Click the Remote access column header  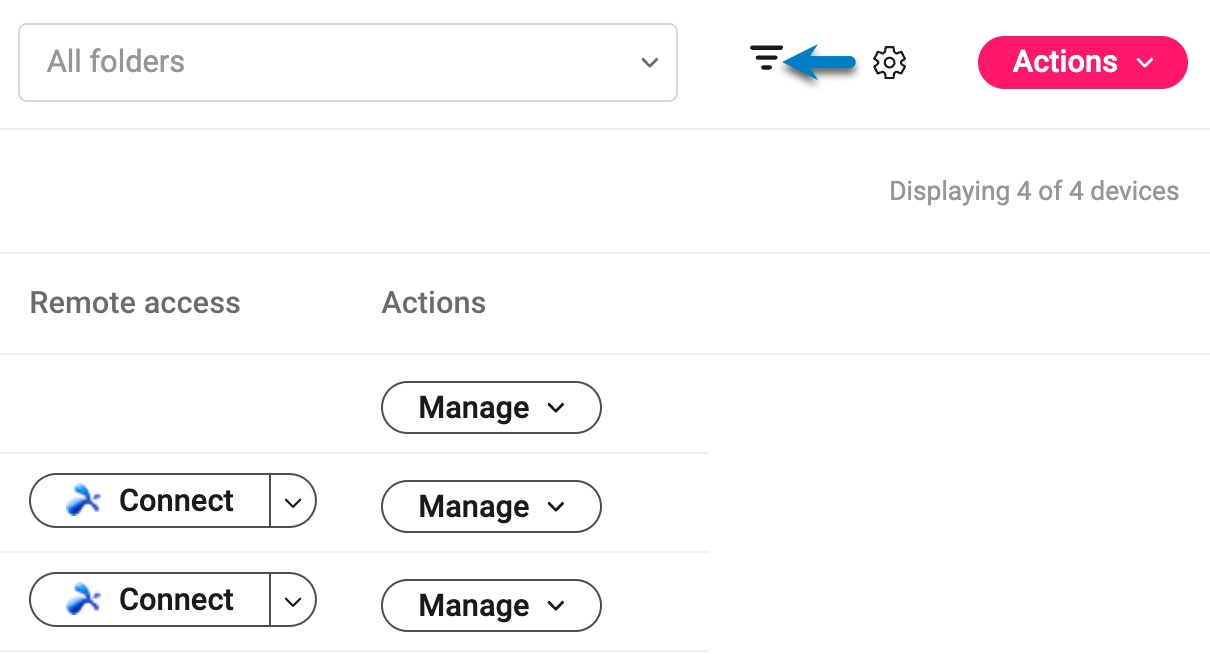pos(135,303)
